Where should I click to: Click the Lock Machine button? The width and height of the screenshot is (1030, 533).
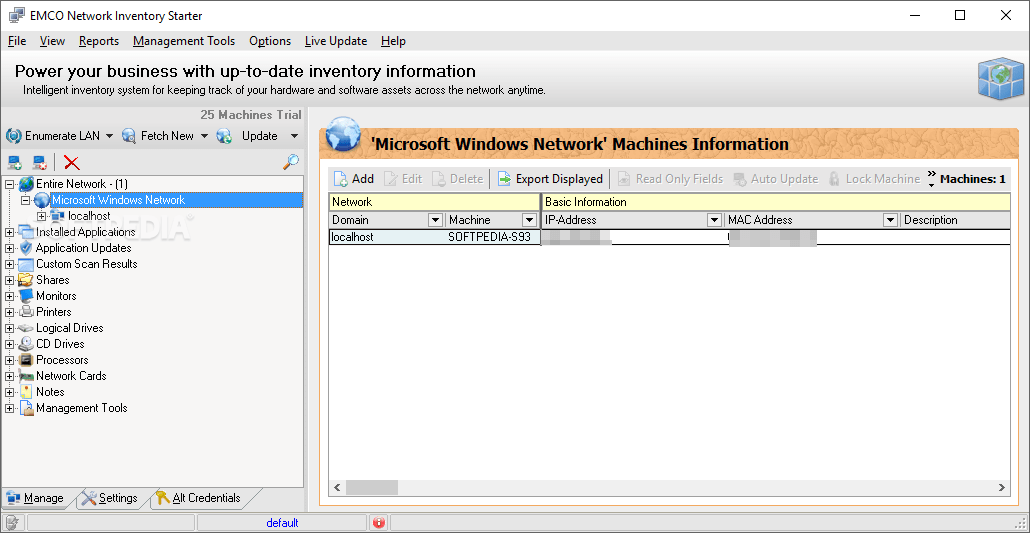(x=874, y=179)
